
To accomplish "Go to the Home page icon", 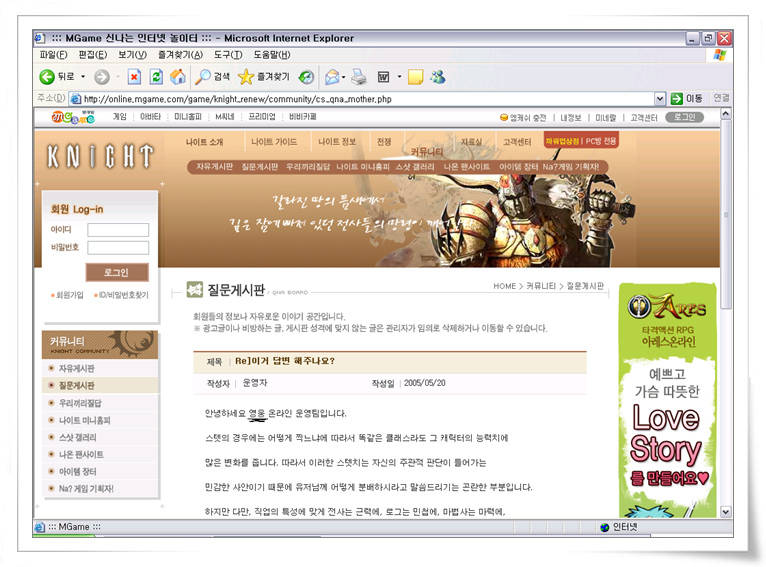I will [x=178, y=77].
